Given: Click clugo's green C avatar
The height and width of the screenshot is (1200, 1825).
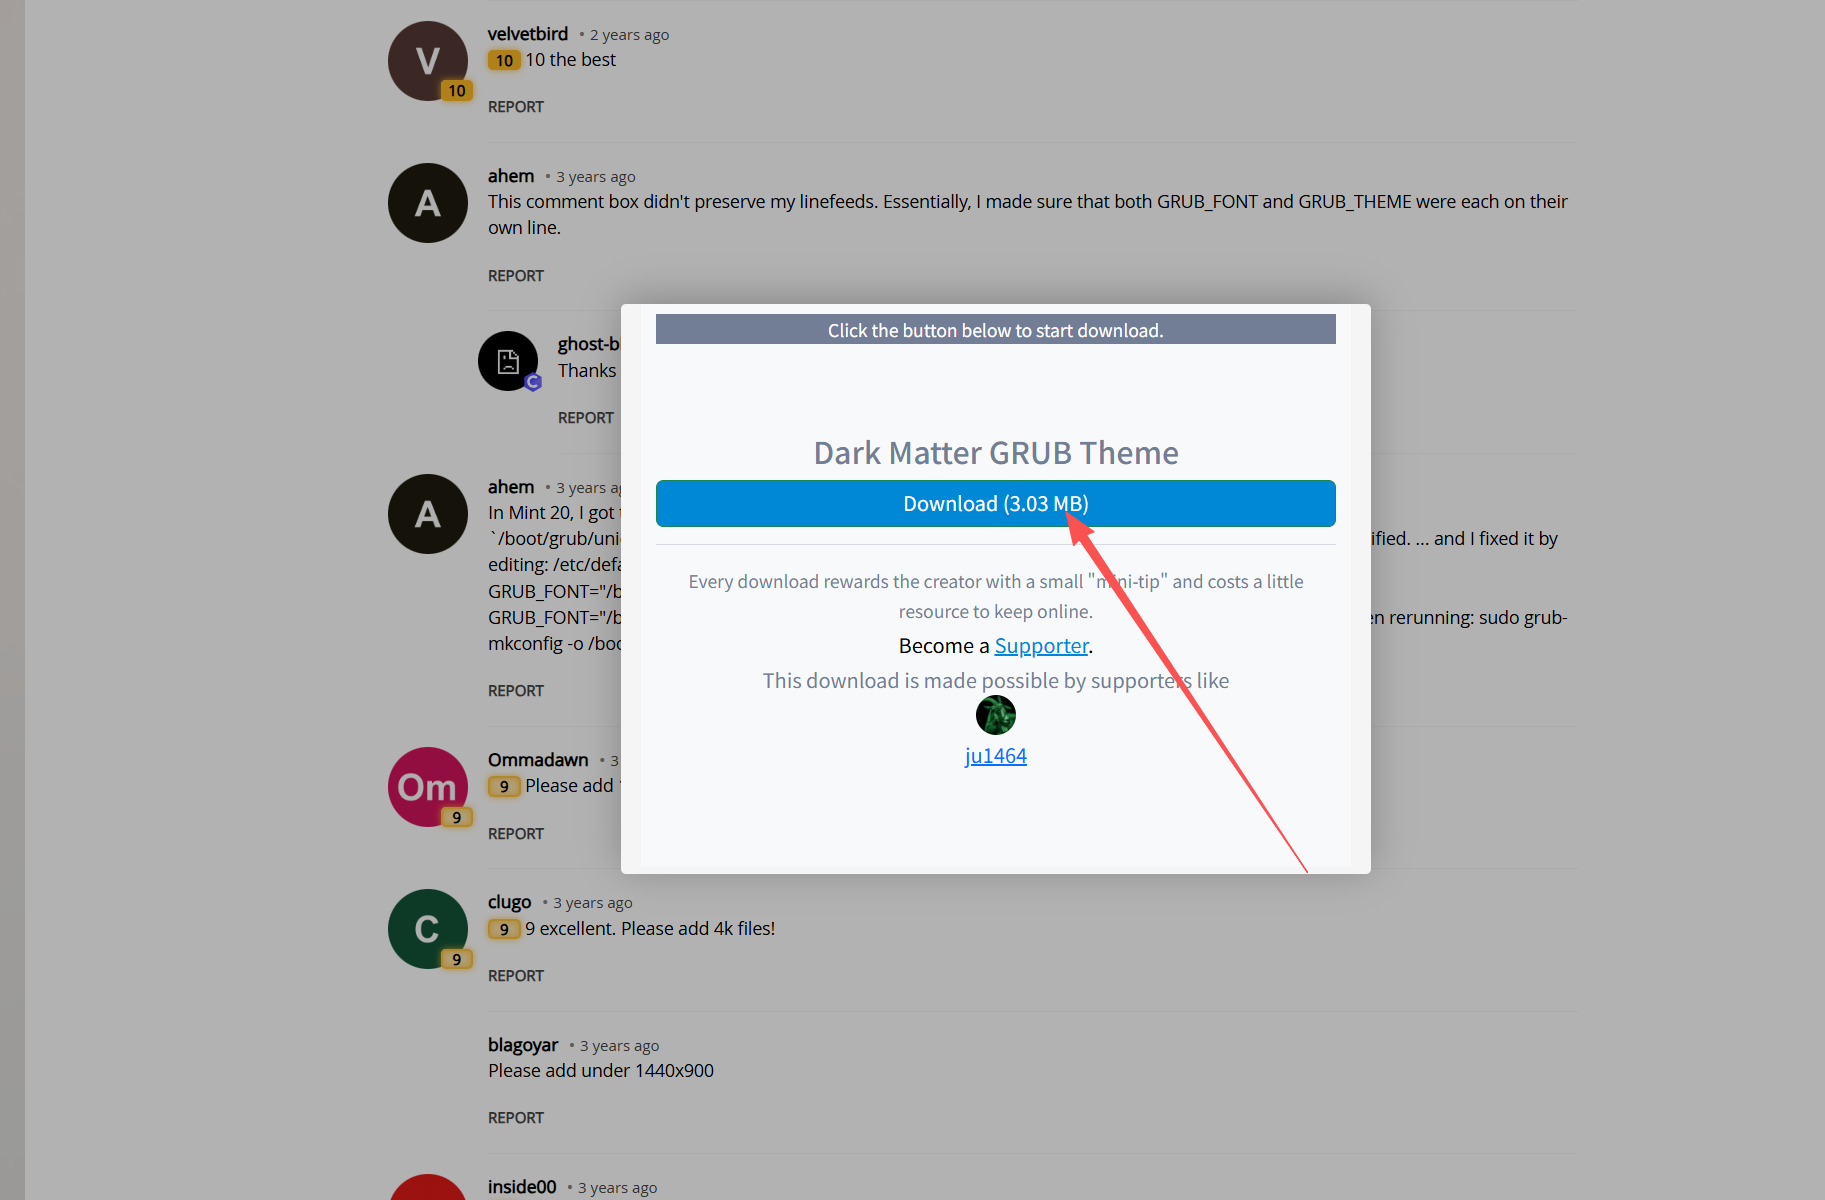Looking at the screenshot, I should click(x=427, y=929).
